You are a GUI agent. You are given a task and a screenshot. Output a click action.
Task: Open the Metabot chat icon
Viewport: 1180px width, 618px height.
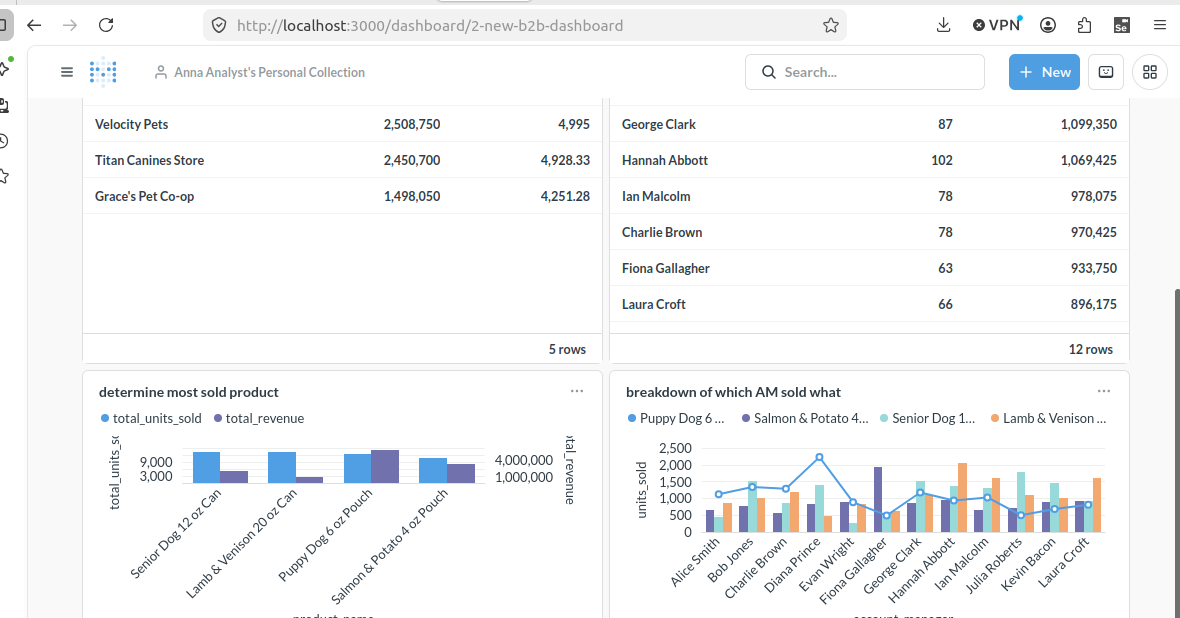[1105, 72]
